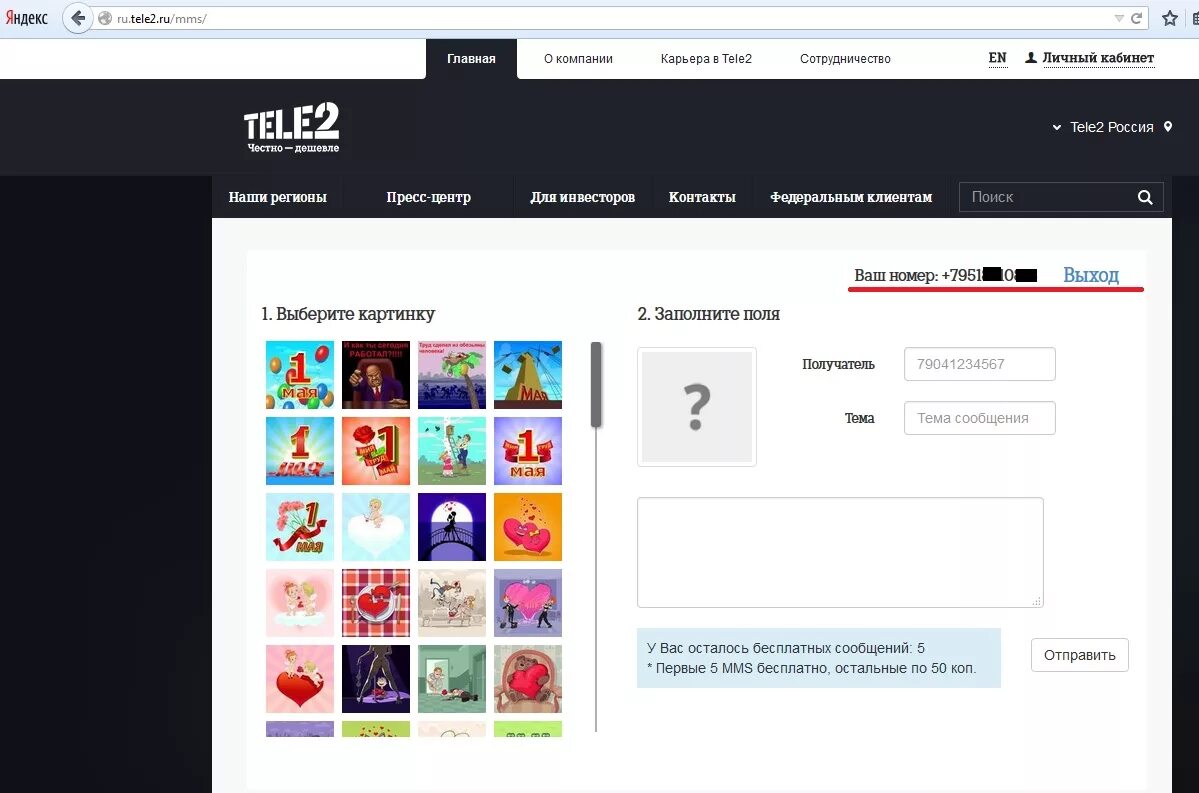Click the person icon beside Личный кабинет
Viewport: 1199px width, 793px height.
click(x=1031, y=58)
